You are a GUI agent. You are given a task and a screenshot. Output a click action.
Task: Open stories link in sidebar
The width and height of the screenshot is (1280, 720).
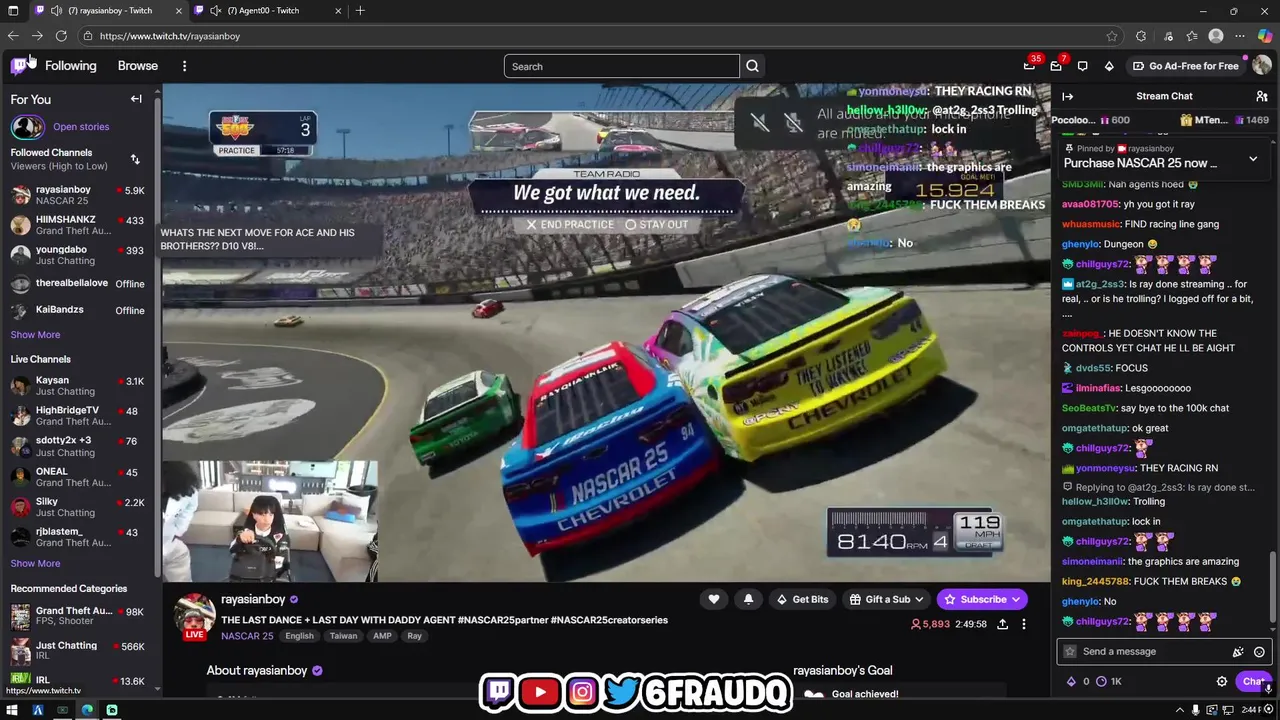click(x=81, y=127)
